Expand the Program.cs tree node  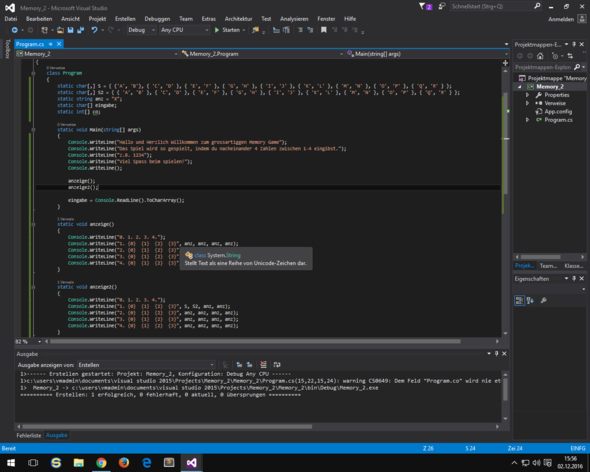tap(527, 120)
